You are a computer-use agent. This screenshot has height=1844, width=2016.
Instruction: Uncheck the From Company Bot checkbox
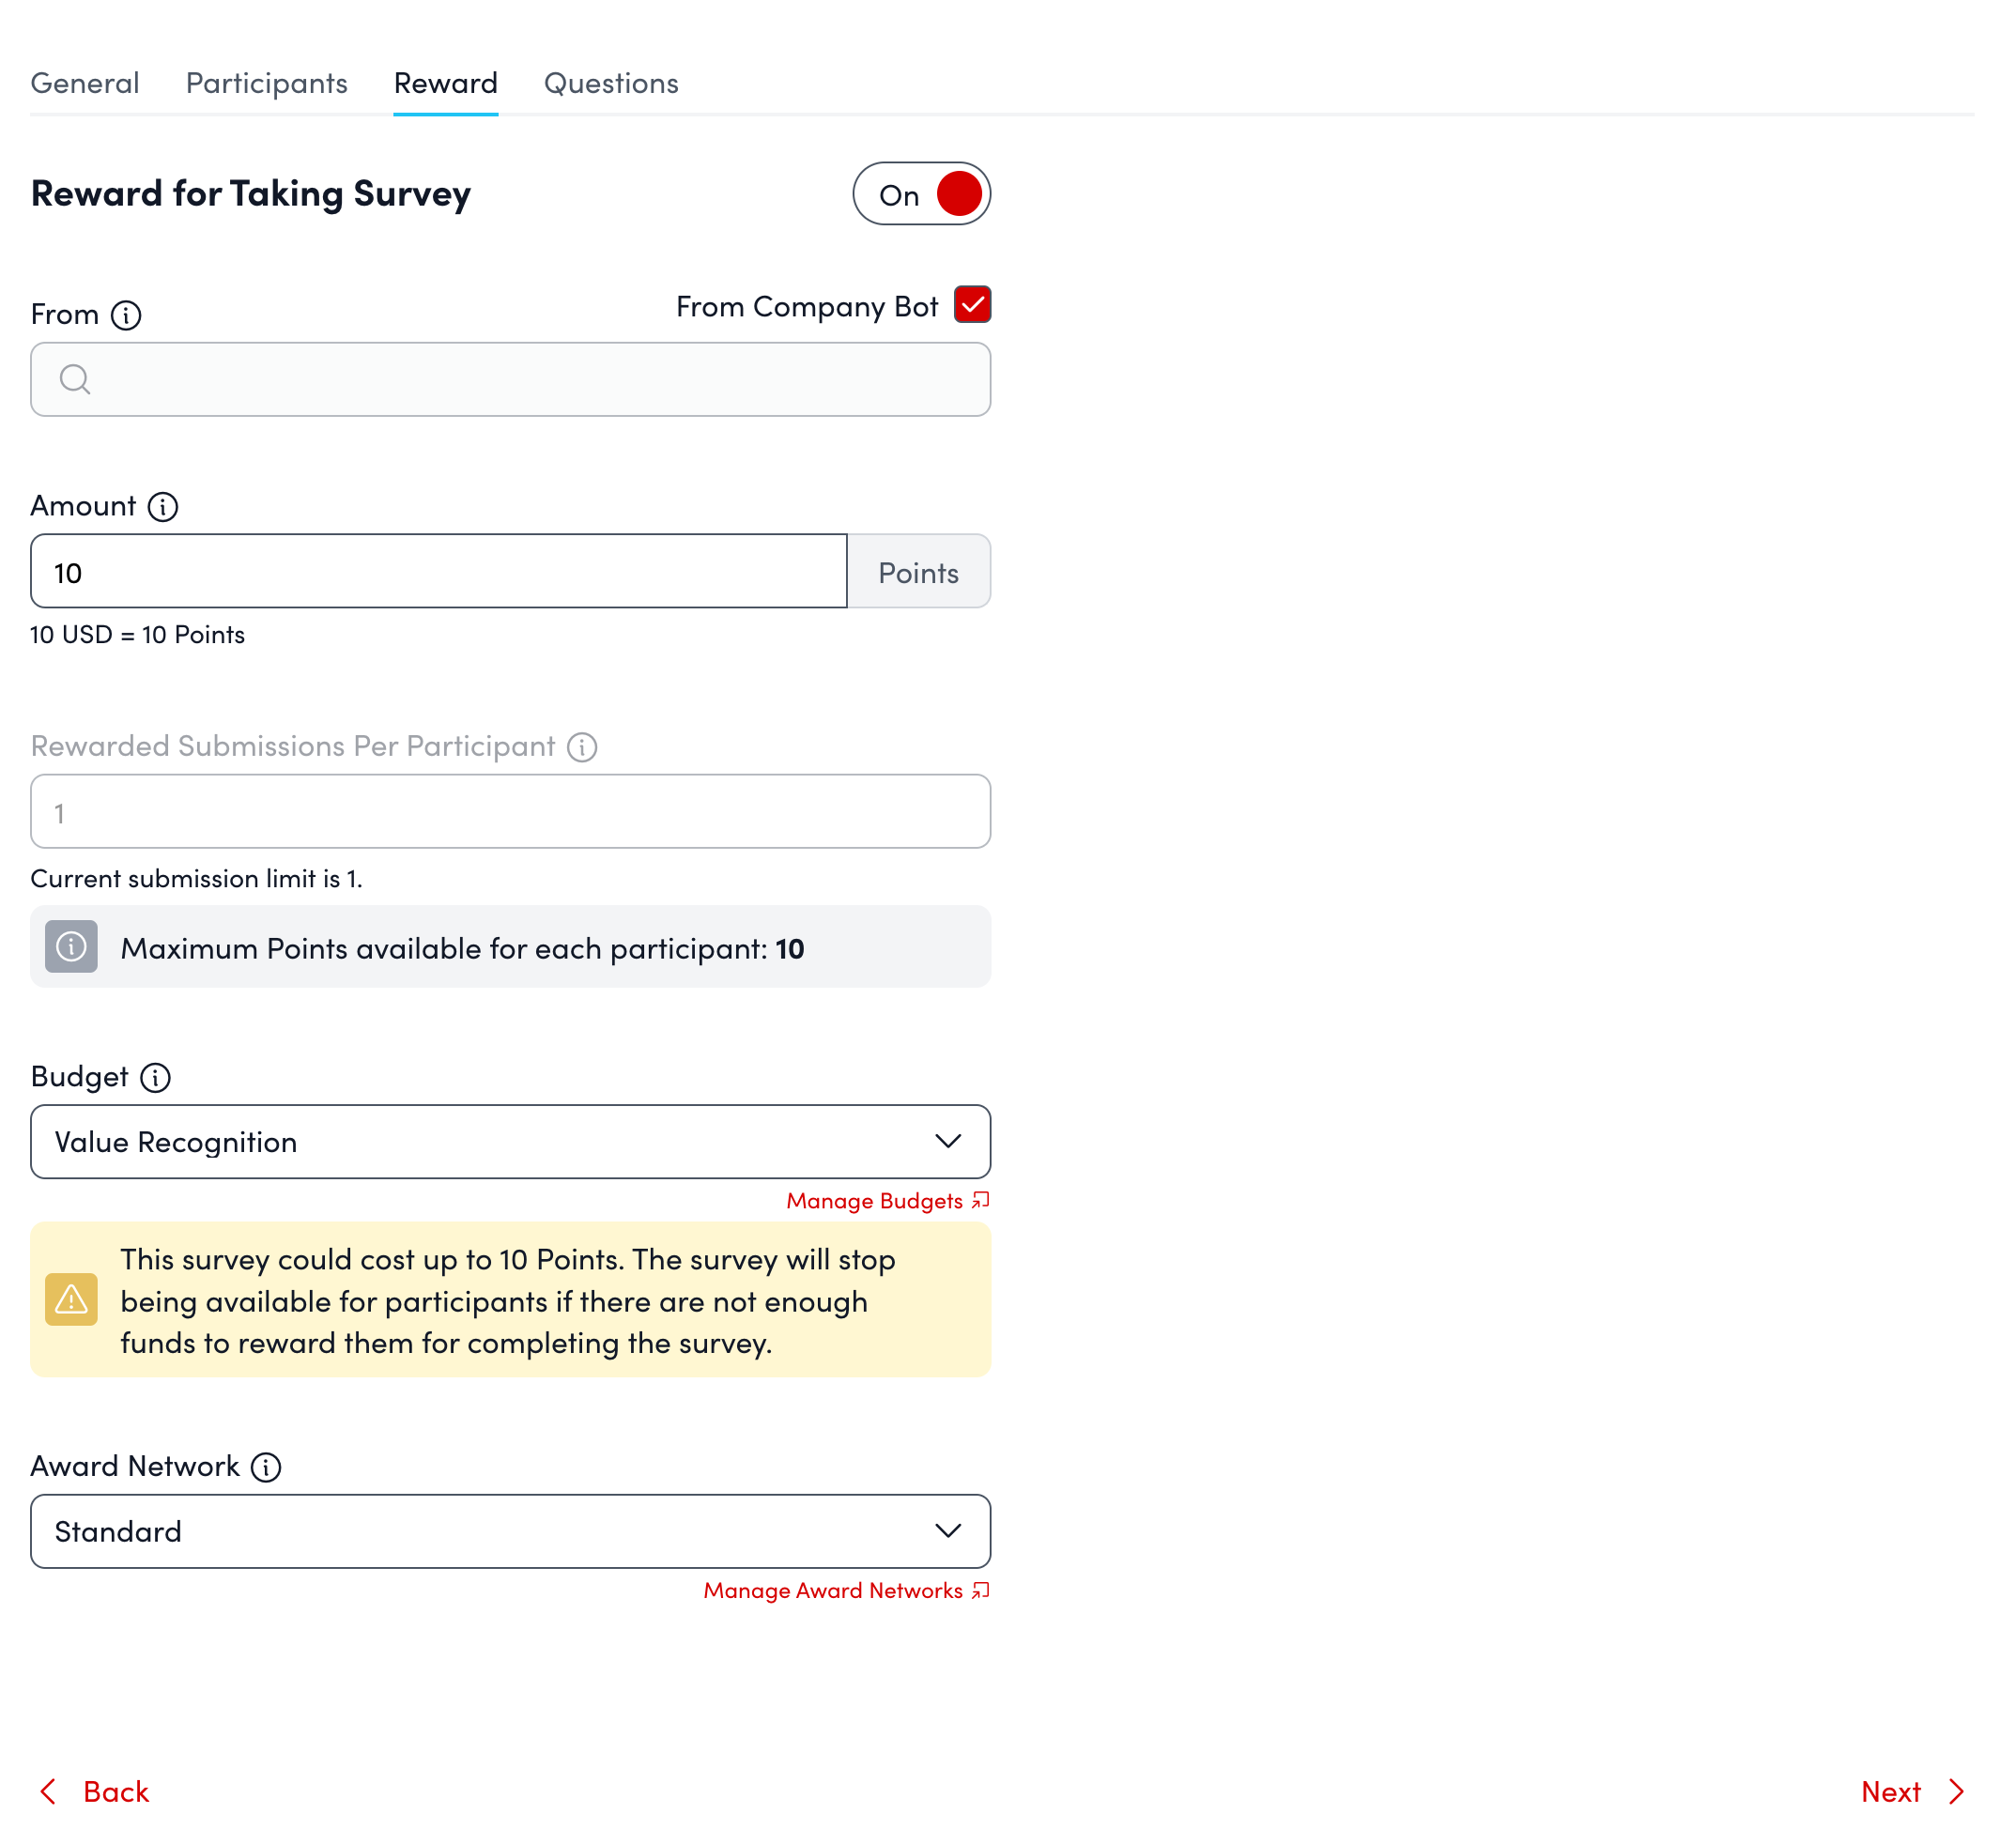(x=973, y=305)
